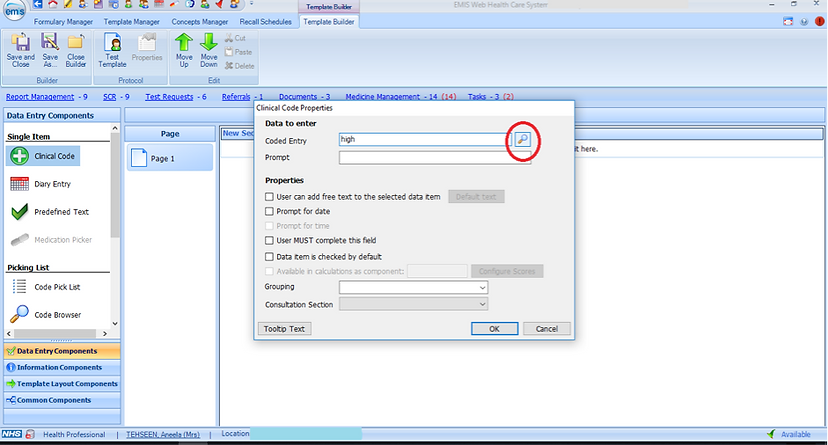Screen dimensions: 828x445
Task: Open the Grouping dropdown
Action: click(x=413, y=287)
